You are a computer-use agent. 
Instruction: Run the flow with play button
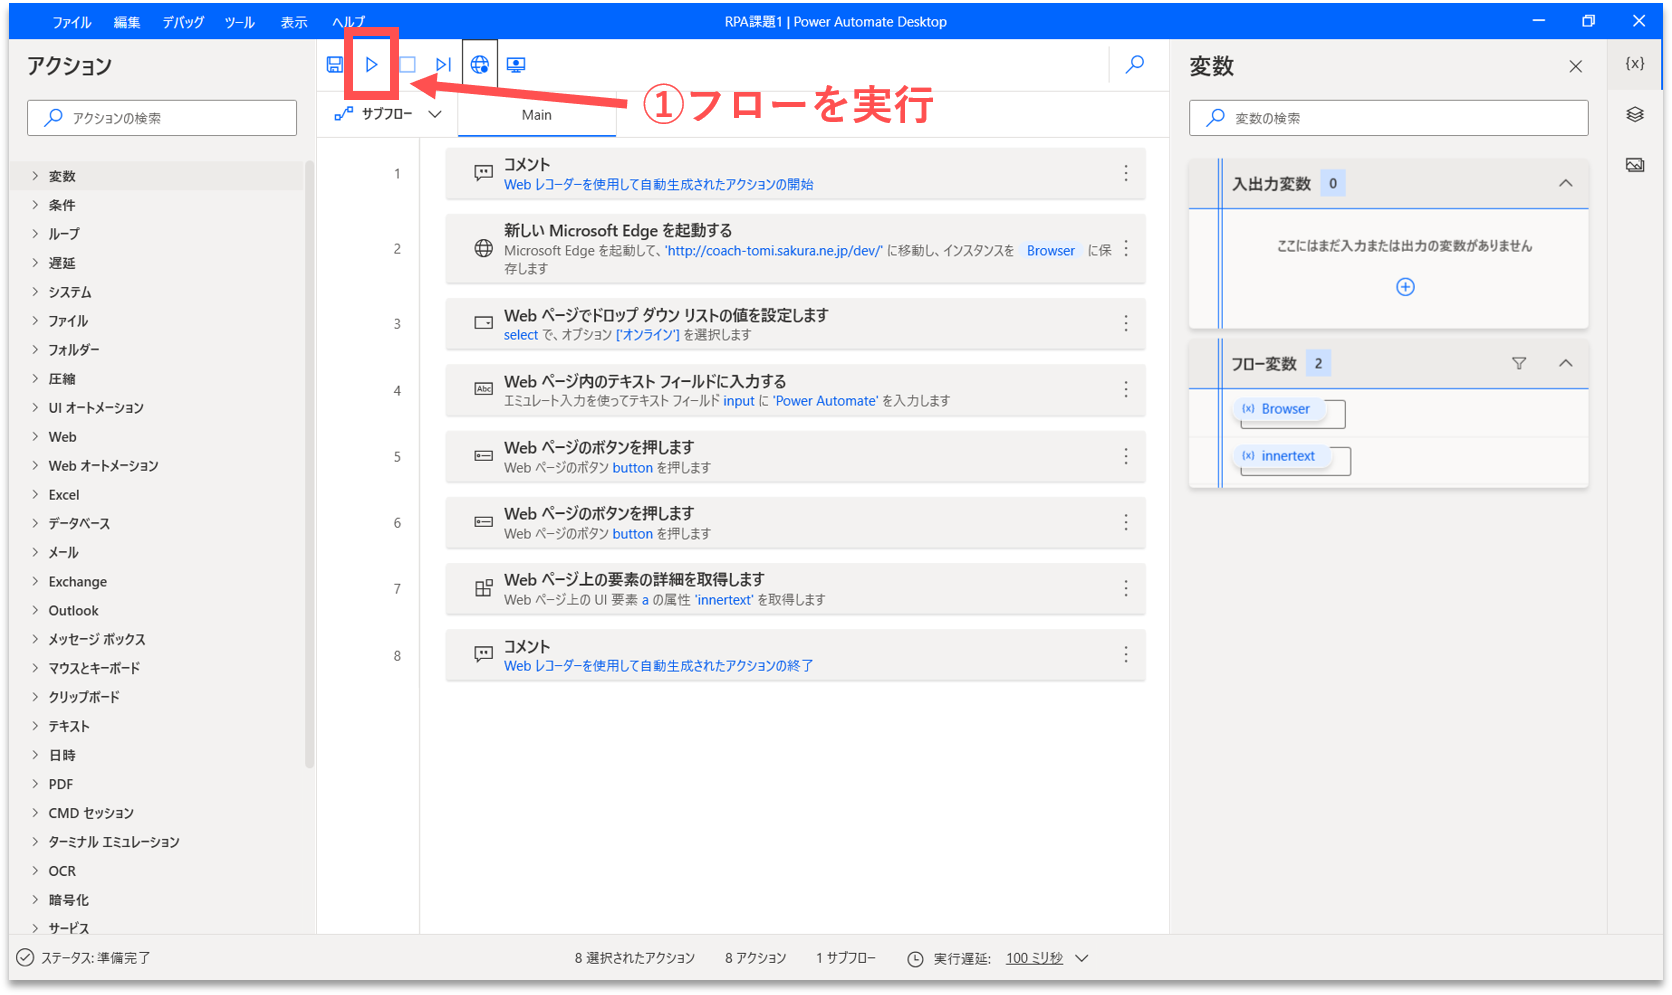(x=371, y=65)
